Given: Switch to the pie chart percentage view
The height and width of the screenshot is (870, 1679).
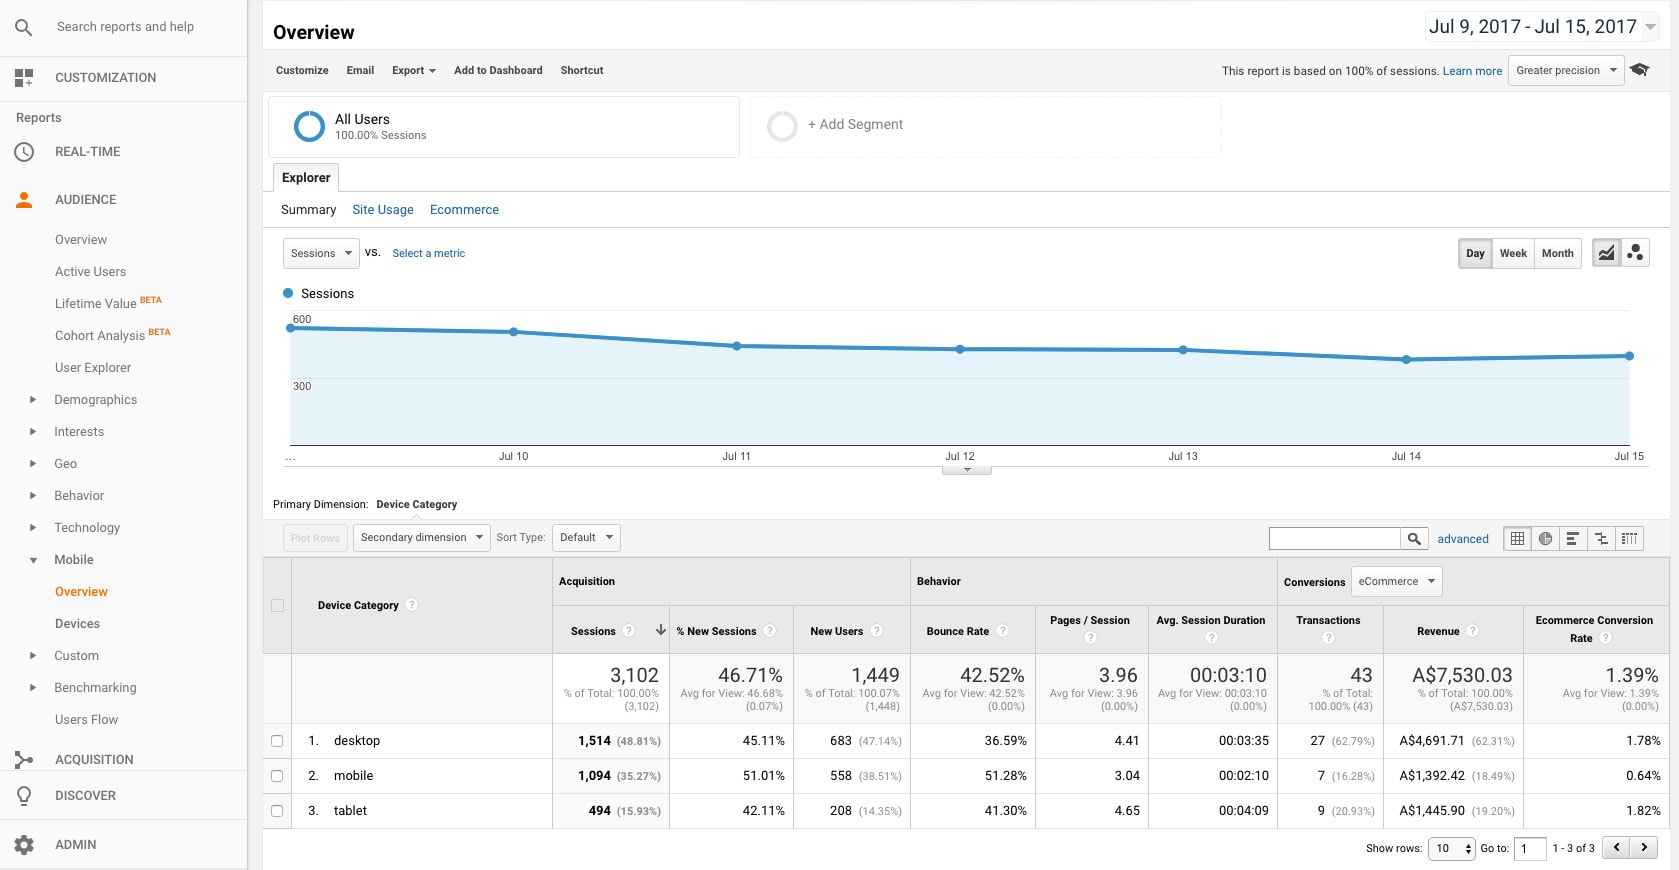Looking at the screenshot, I should pyautogui.click(x=1545, y=538).
